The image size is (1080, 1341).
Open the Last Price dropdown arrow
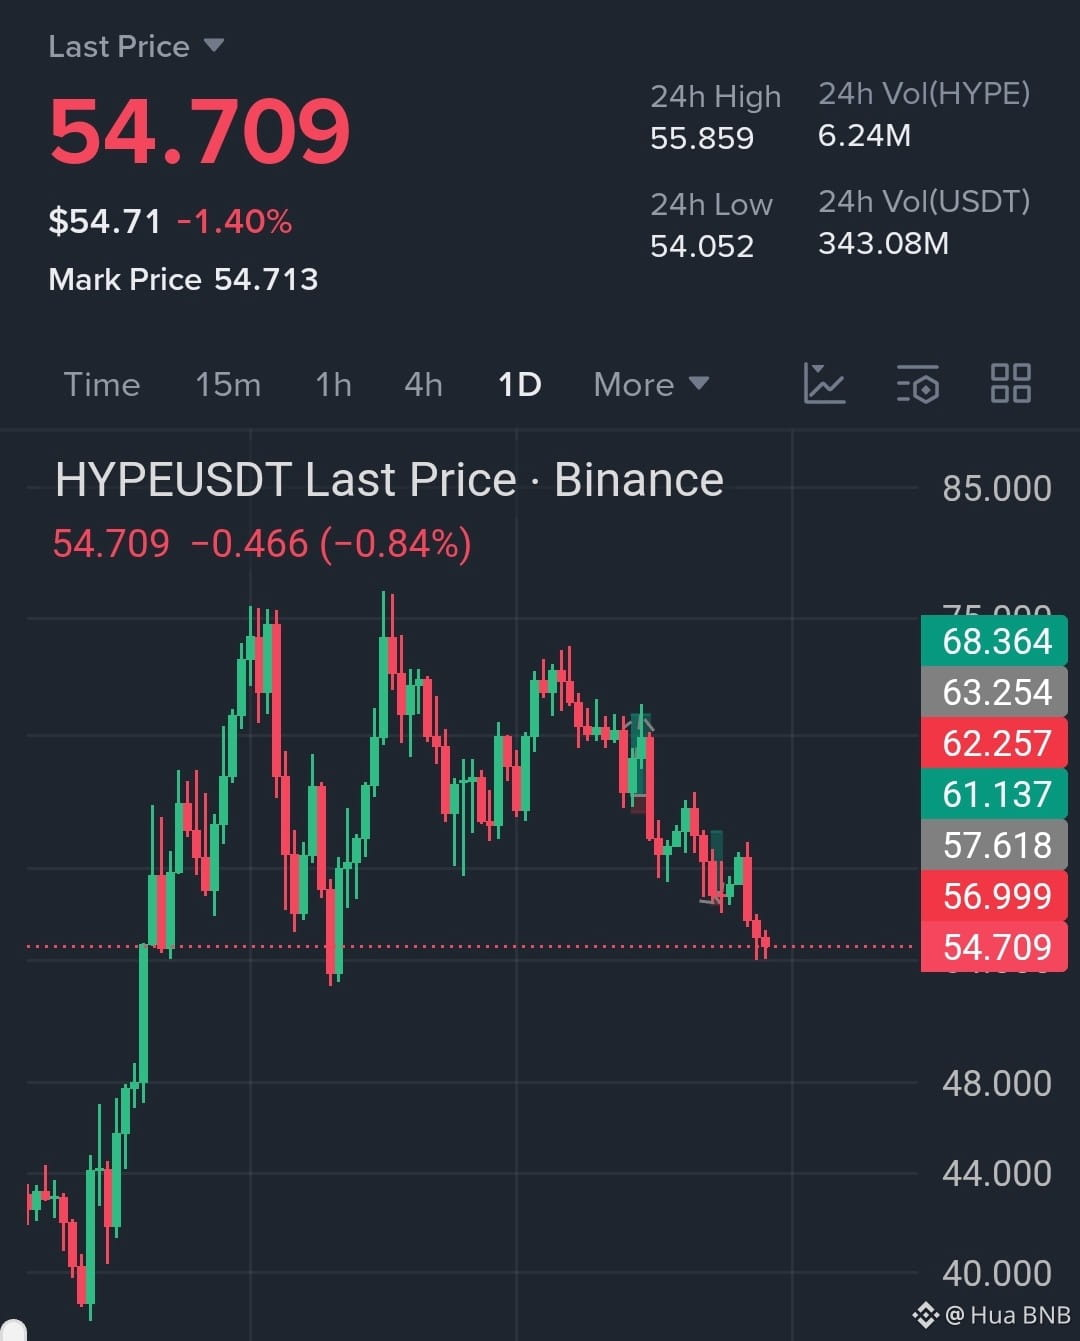pos(213,46)
